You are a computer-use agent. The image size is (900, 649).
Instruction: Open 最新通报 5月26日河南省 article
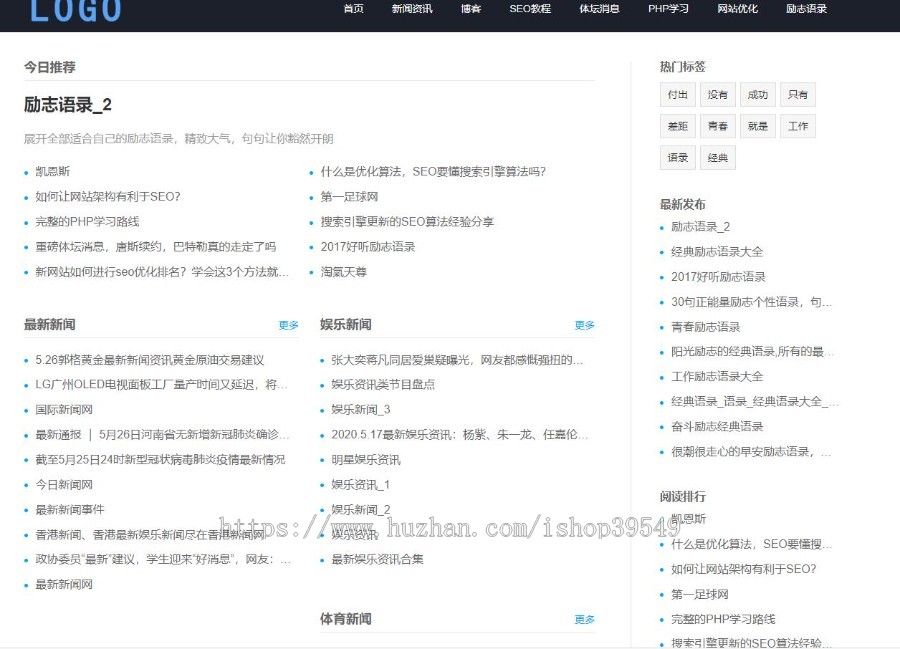coord(162,434)
